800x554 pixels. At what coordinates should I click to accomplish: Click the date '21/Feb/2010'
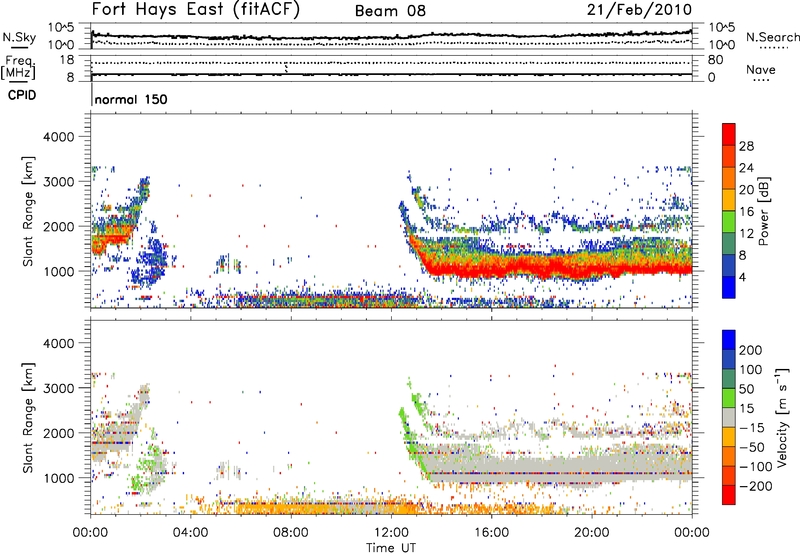click(x=639, y=9)
